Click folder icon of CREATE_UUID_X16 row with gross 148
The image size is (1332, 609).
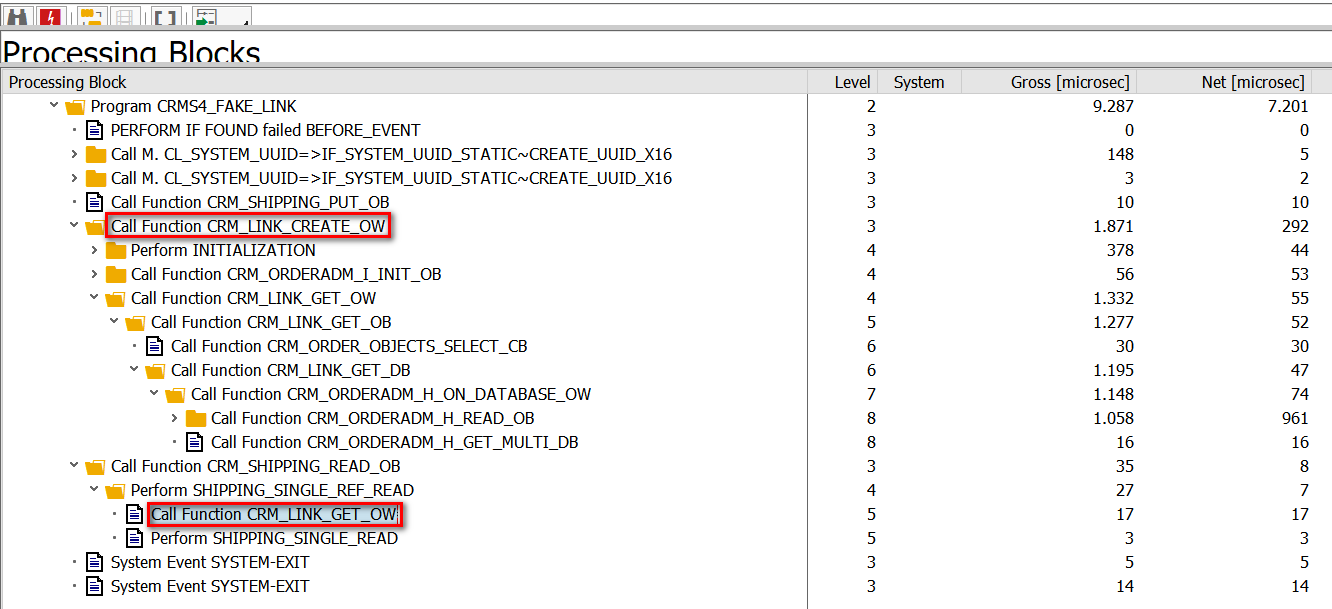pyautogui.click(x=95, y=154)
